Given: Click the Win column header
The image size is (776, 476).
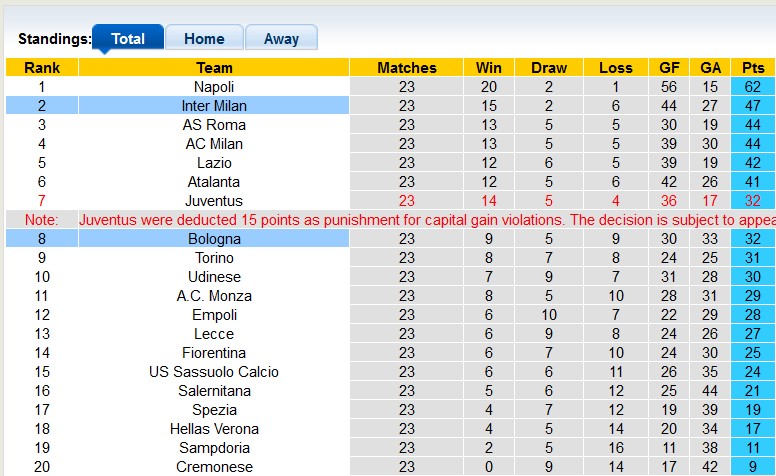Looking at the screenshot, I should pyautogui.click(x=489, y=68).
